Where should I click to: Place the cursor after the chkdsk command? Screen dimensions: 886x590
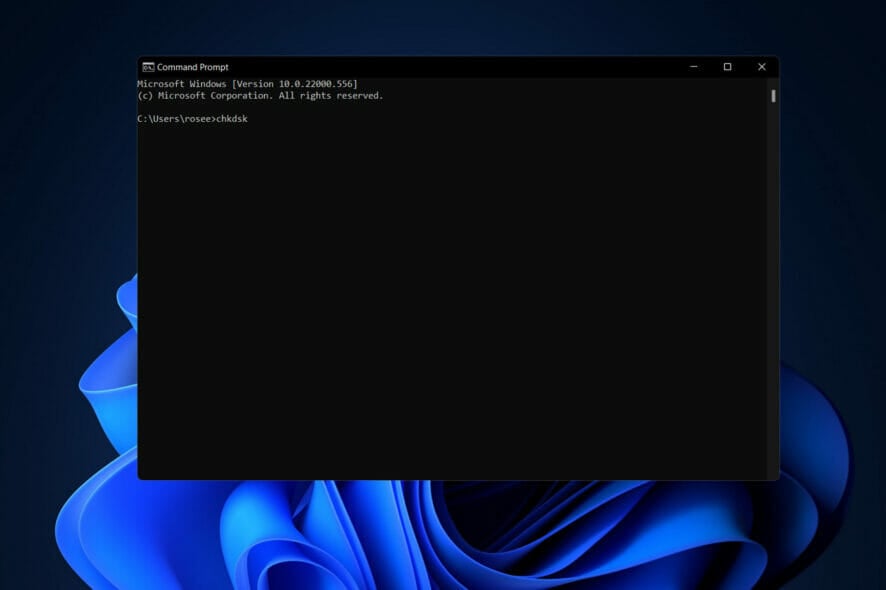pyautogui.click(x=252, y=119)
